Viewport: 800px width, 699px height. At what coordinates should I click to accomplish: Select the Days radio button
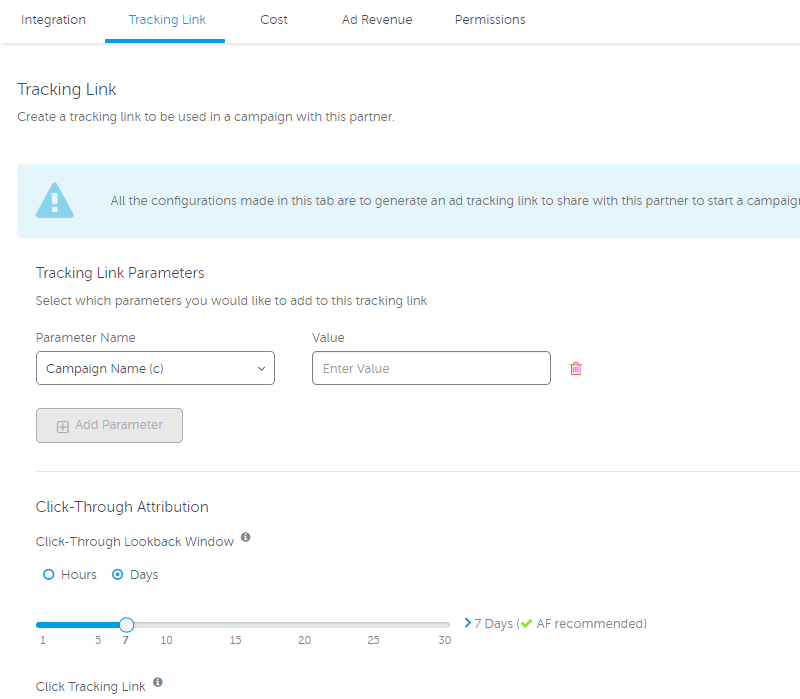tap(118, 575)
